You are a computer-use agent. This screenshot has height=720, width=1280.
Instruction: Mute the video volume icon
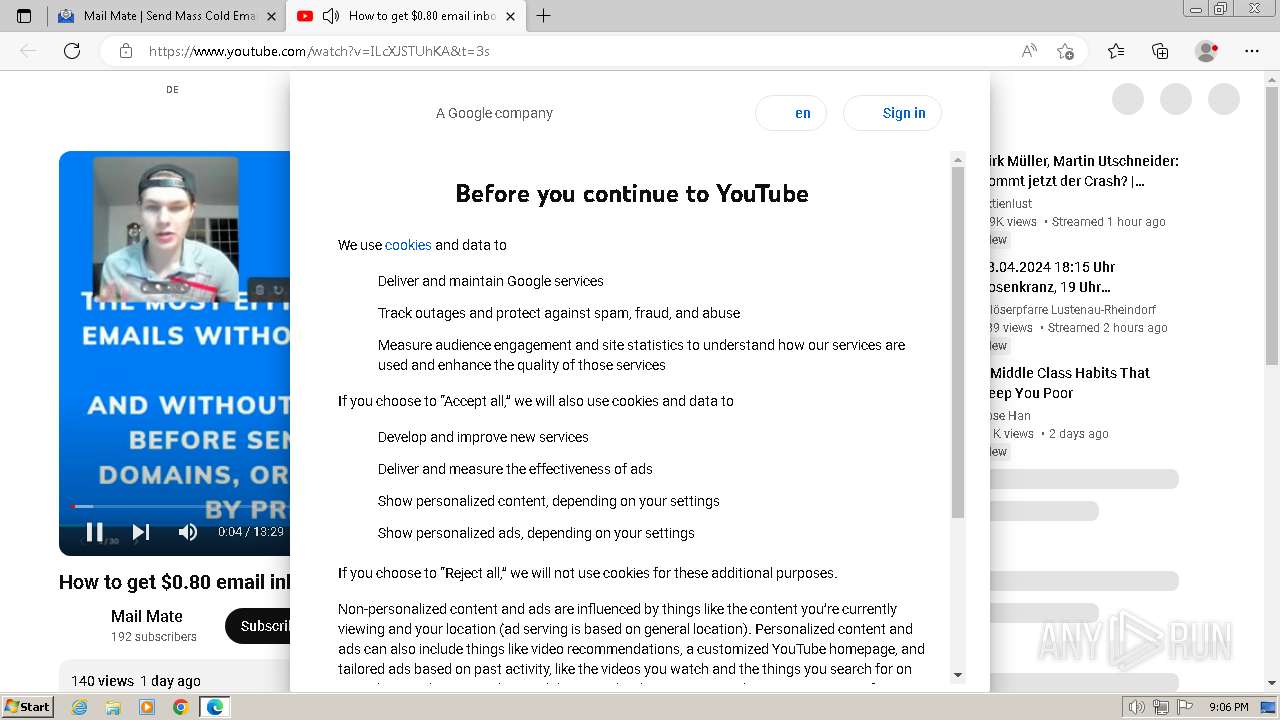[x=187, y=532]
